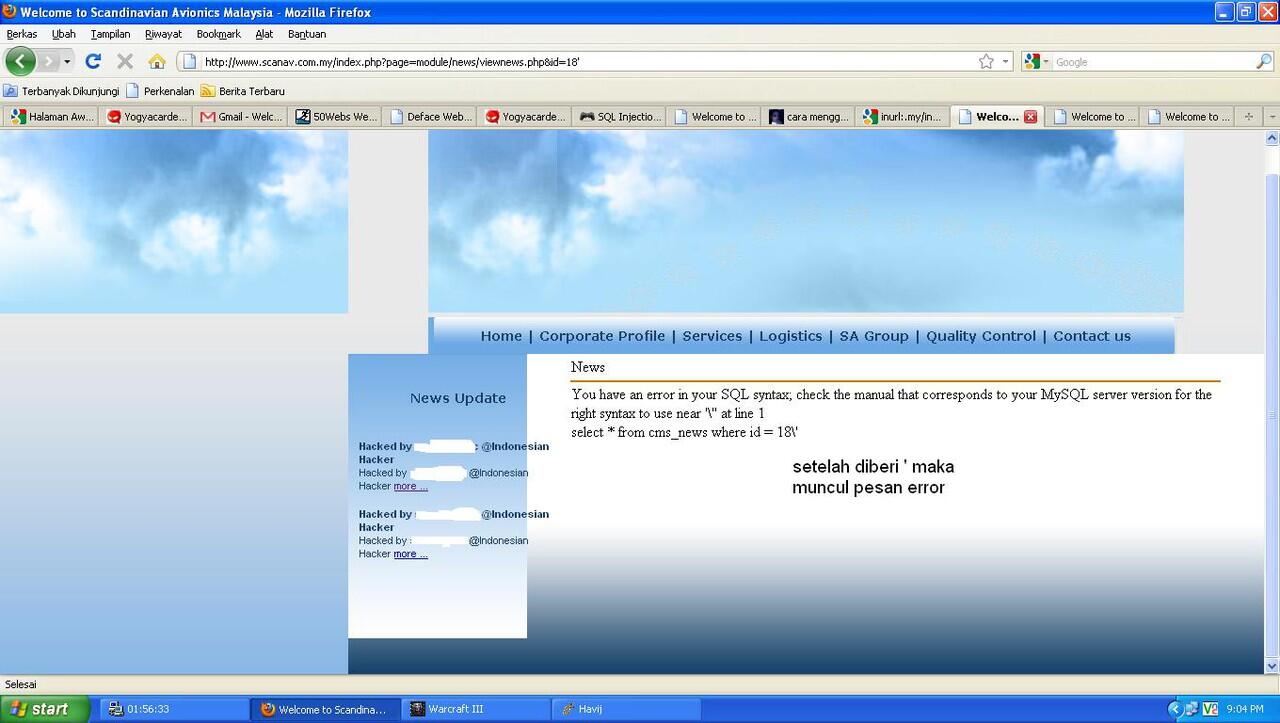Go back with the green Back arrow
1280x723 pixels.
20,61
